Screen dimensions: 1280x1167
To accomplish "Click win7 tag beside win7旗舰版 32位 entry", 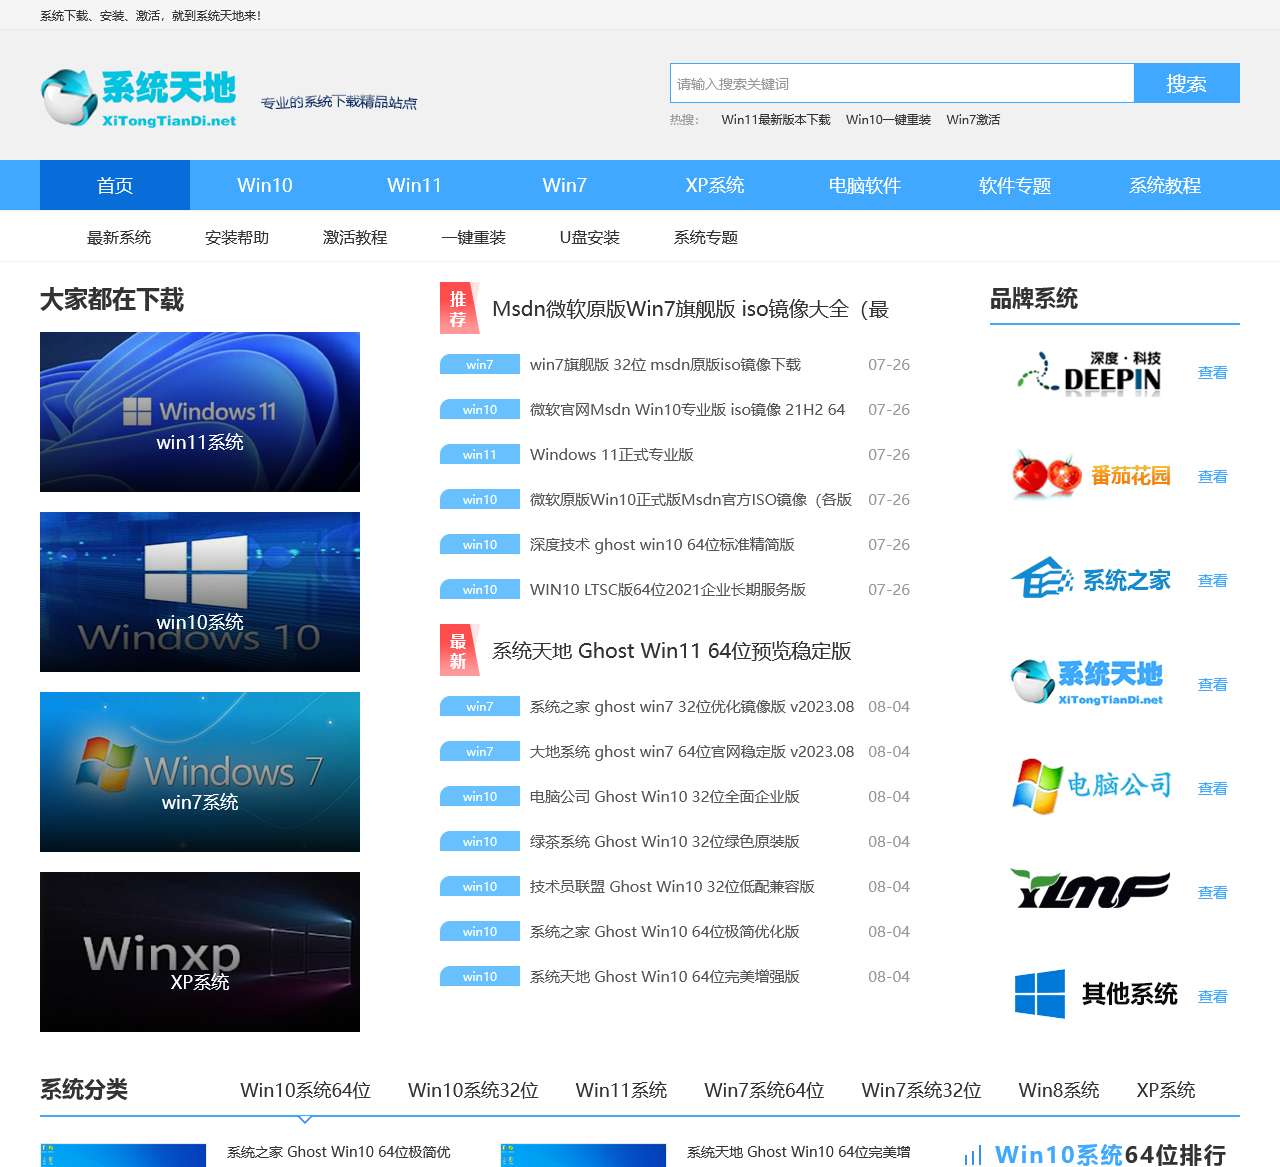I will (x=480, y=365).
